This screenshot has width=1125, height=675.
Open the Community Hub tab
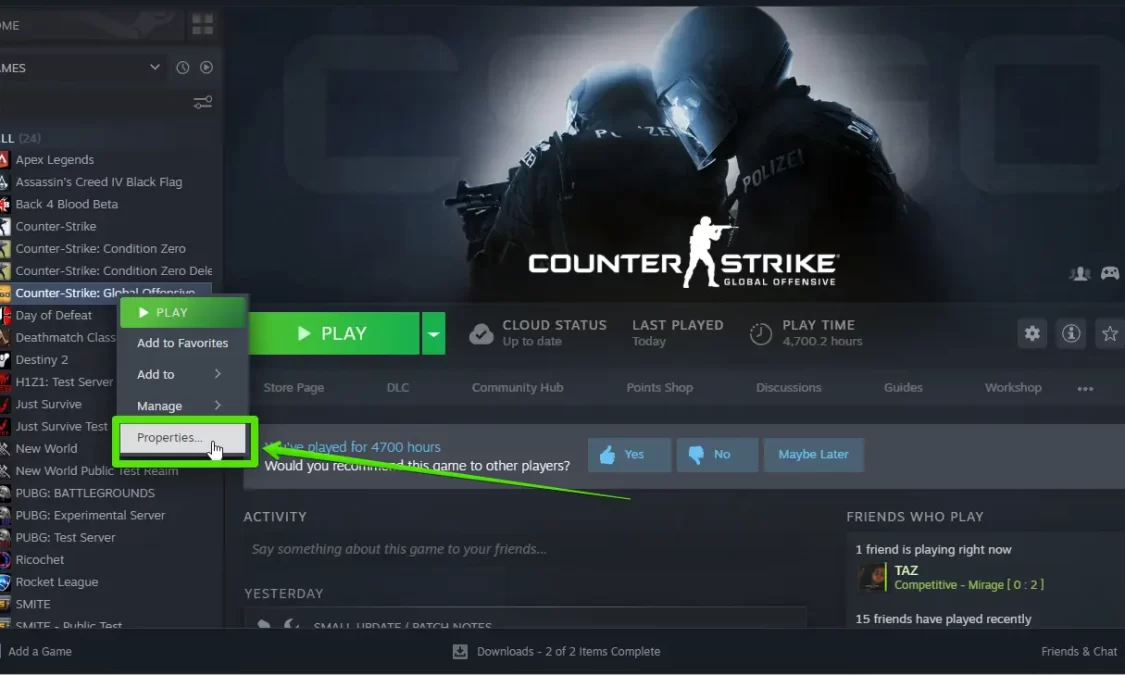[x=517, y=387]
